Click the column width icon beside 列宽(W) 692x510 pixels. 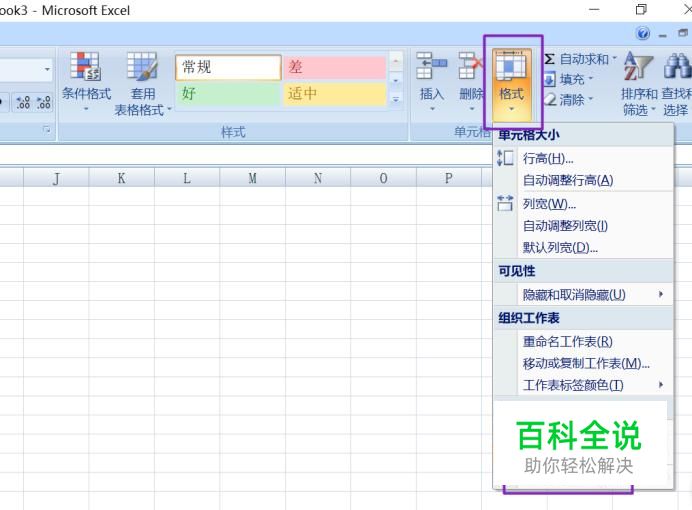coord(505,203)
